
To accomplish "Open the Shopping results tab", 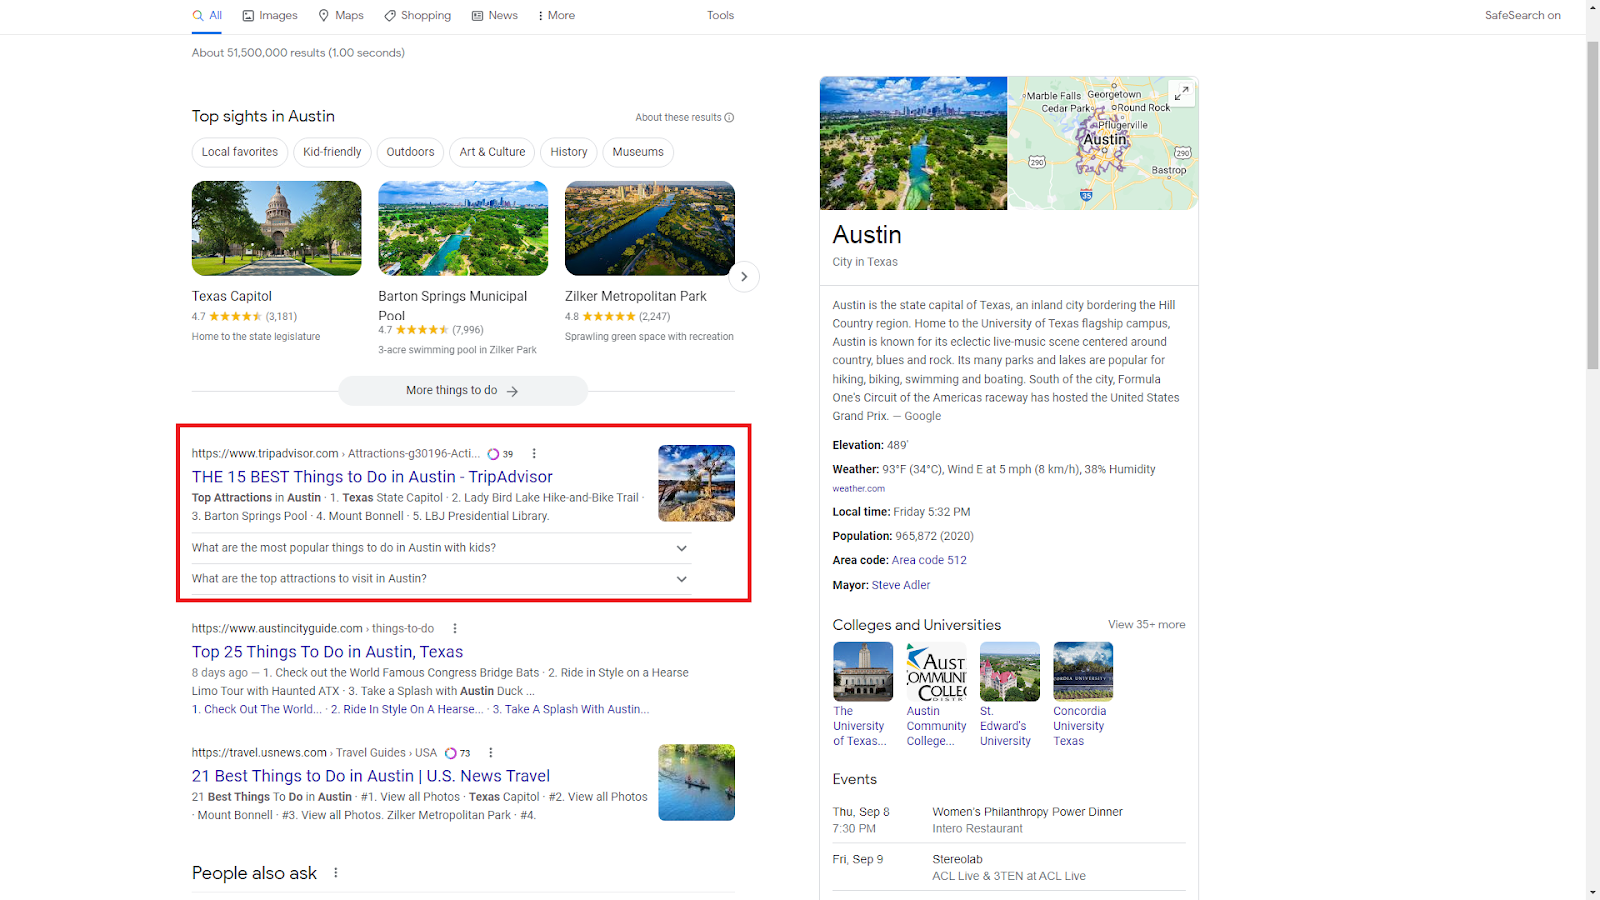I will 417,15.
